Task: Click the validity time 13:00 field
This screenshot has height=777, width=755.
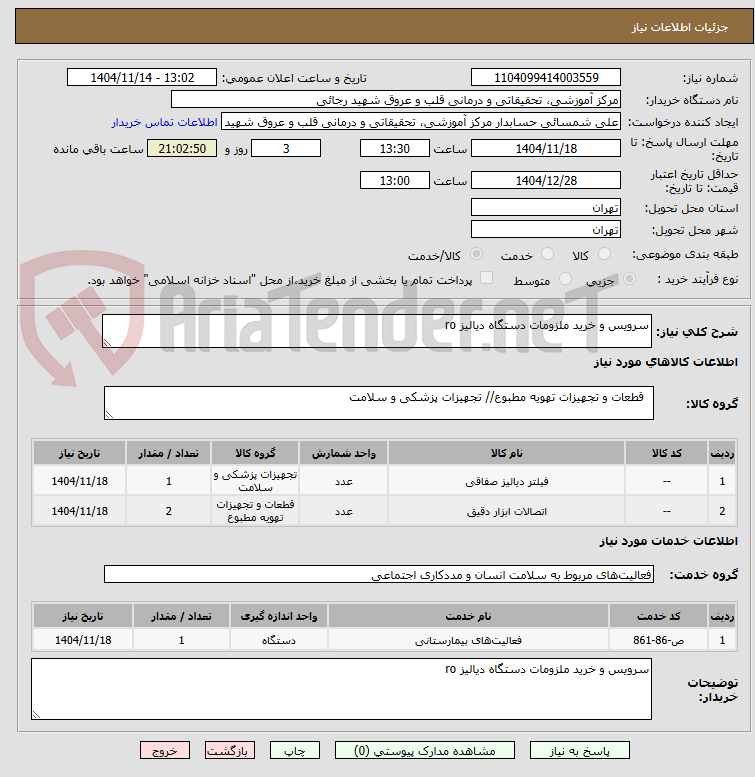Action: [394, 180]
